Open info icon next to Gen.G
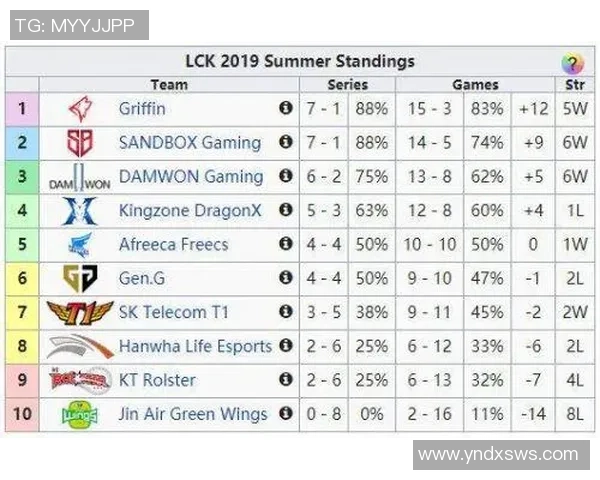This screenshot has width=600, height=480. click(x=286, y=278)
